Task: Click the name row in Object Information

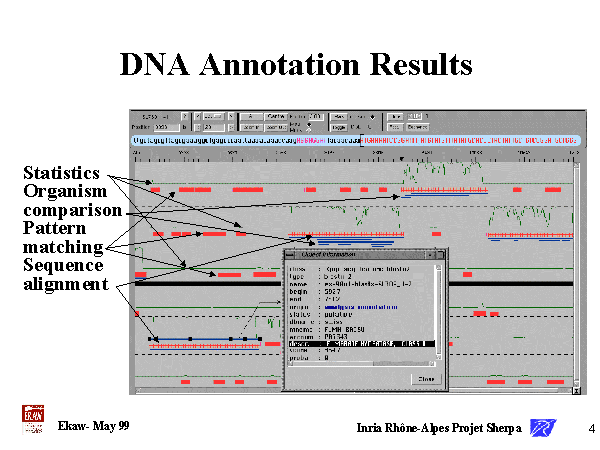Action: point(360,284)
